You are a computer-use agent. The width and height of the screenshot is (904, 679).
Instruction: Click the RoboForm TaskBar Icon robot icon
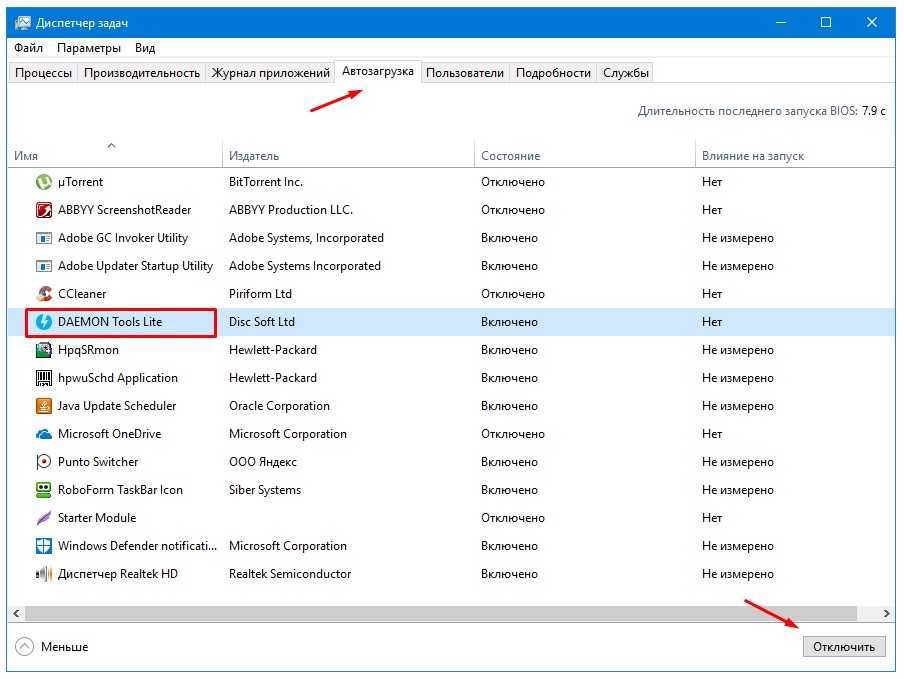[x=44, y=490]
